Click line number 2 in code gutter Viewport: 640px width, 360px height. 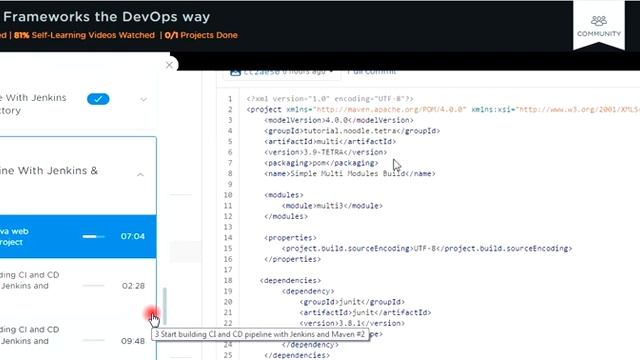(x=230, y=109)
